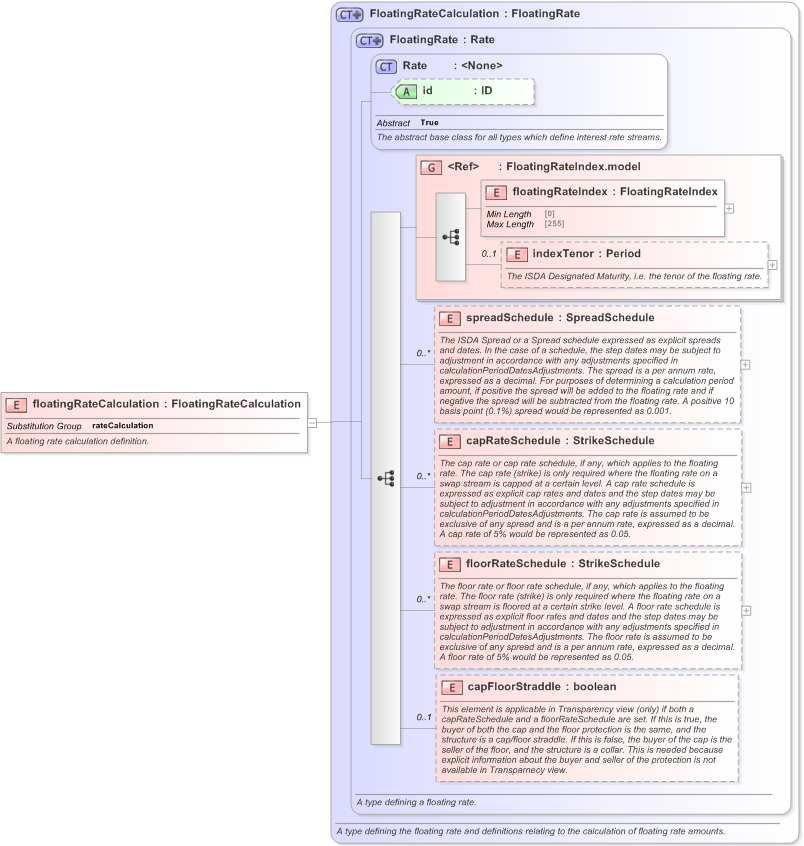
Task: Click the E icon of capRateSchedule element
Action: tap(449, 441)
